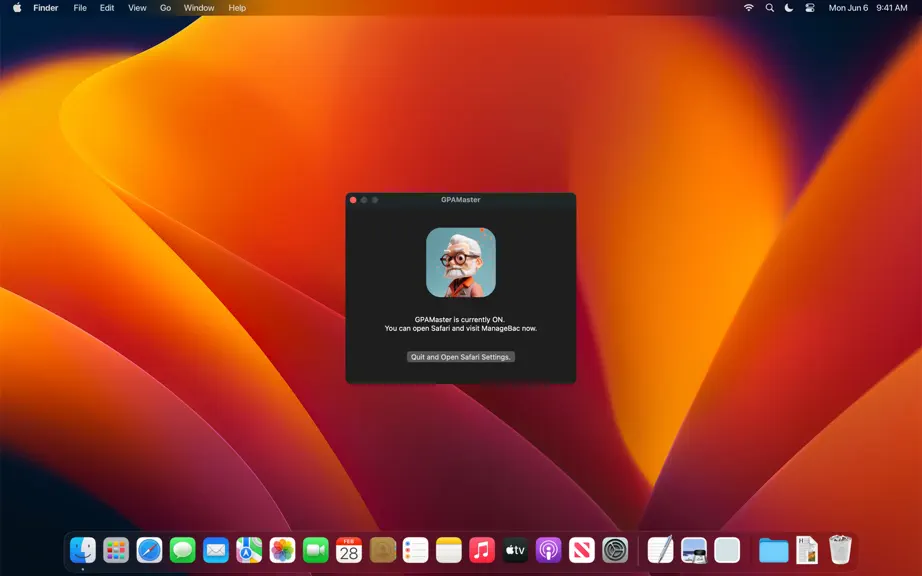
Task: Open Reminders from the Dock
Action: 415,551
